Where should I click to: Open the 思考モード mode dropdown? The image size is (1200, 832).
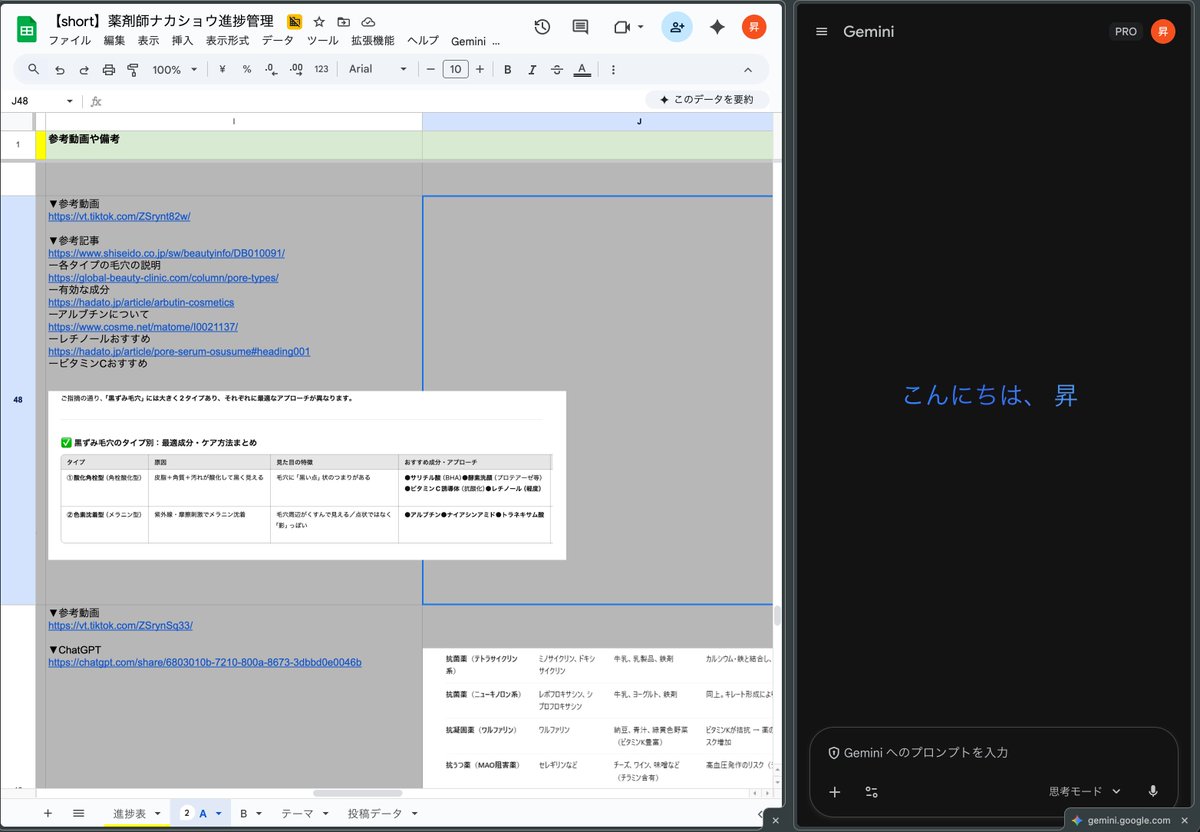pyautogui.click(x=1085, y=791)
